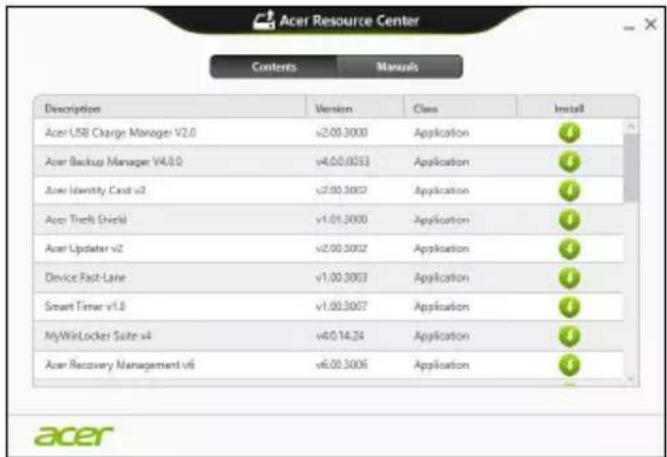Click version v4.0.14.24 cell
The image size is (667, 457).
point(339,336)
